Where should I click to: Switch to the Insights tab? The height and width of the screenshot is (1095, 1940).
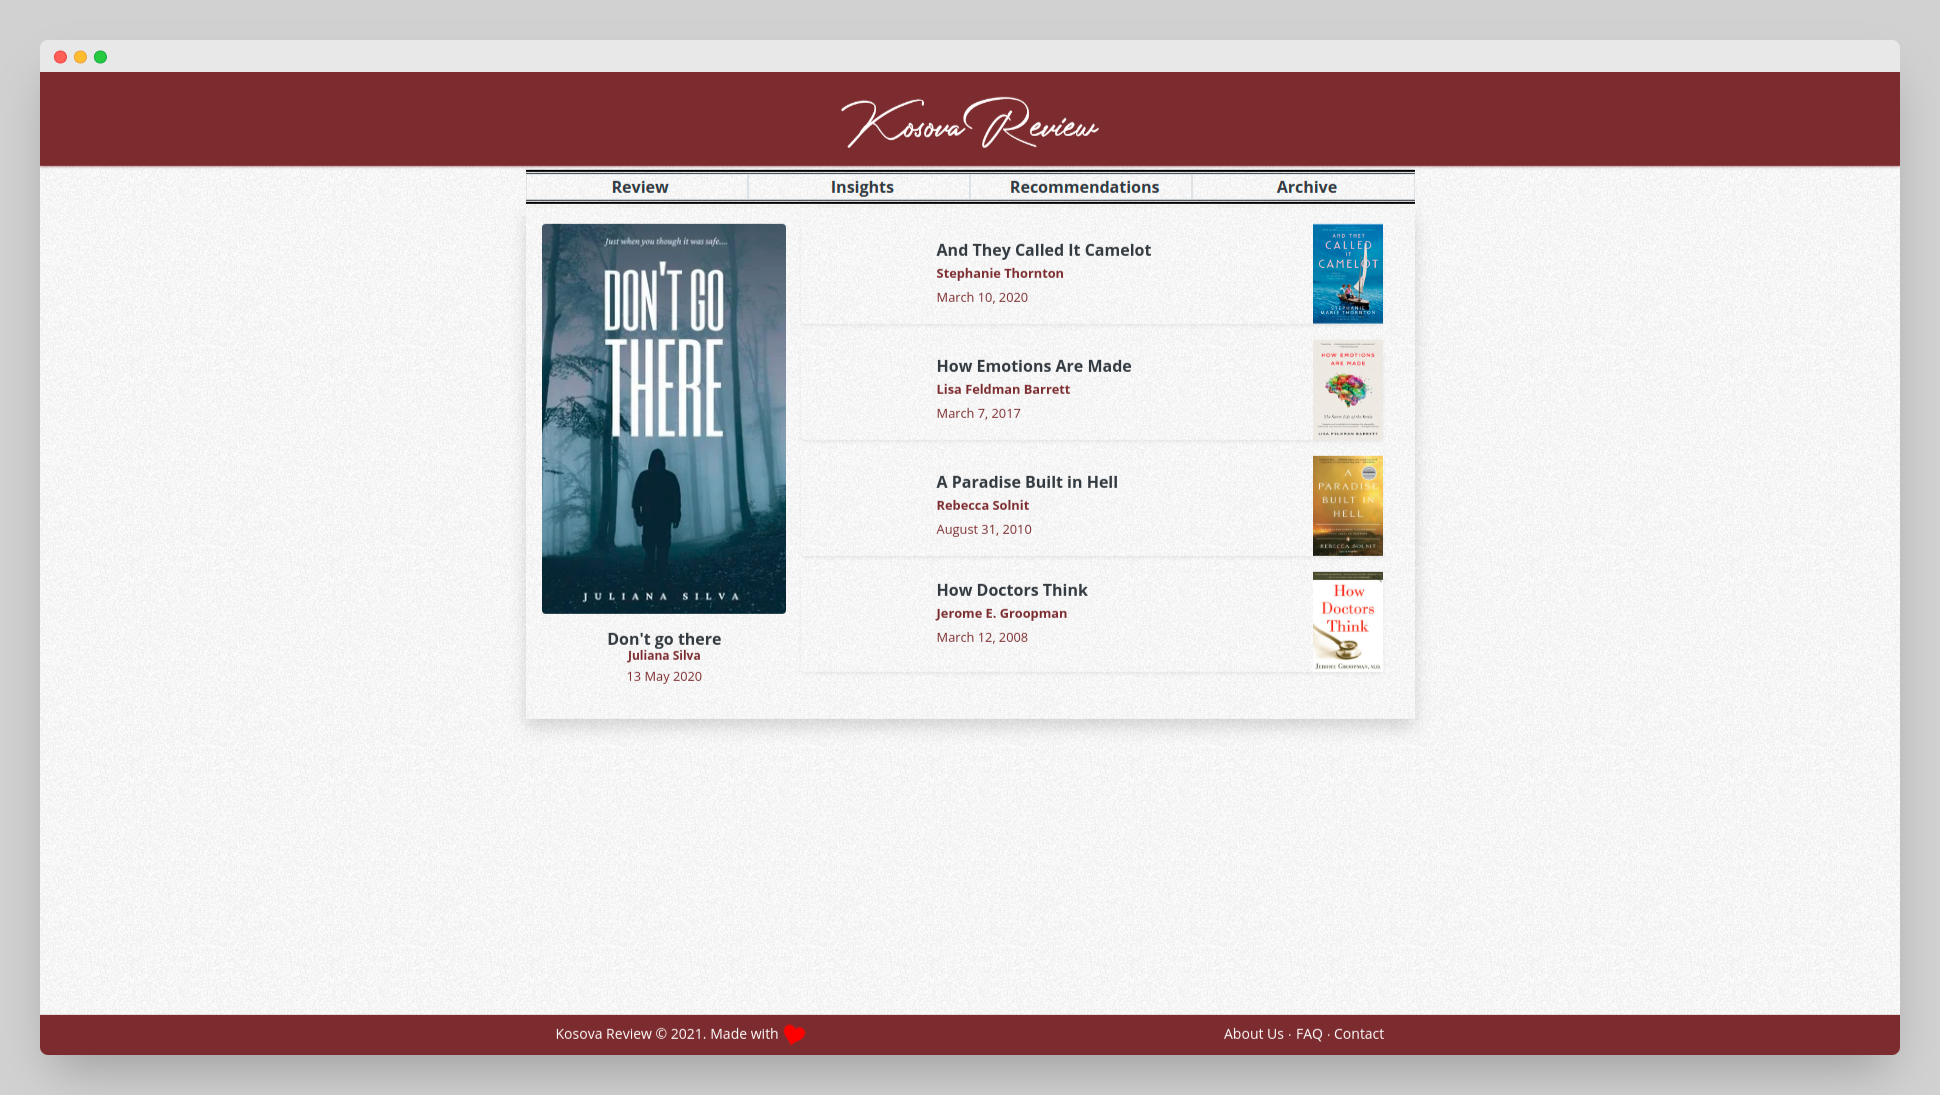point(861,187)
